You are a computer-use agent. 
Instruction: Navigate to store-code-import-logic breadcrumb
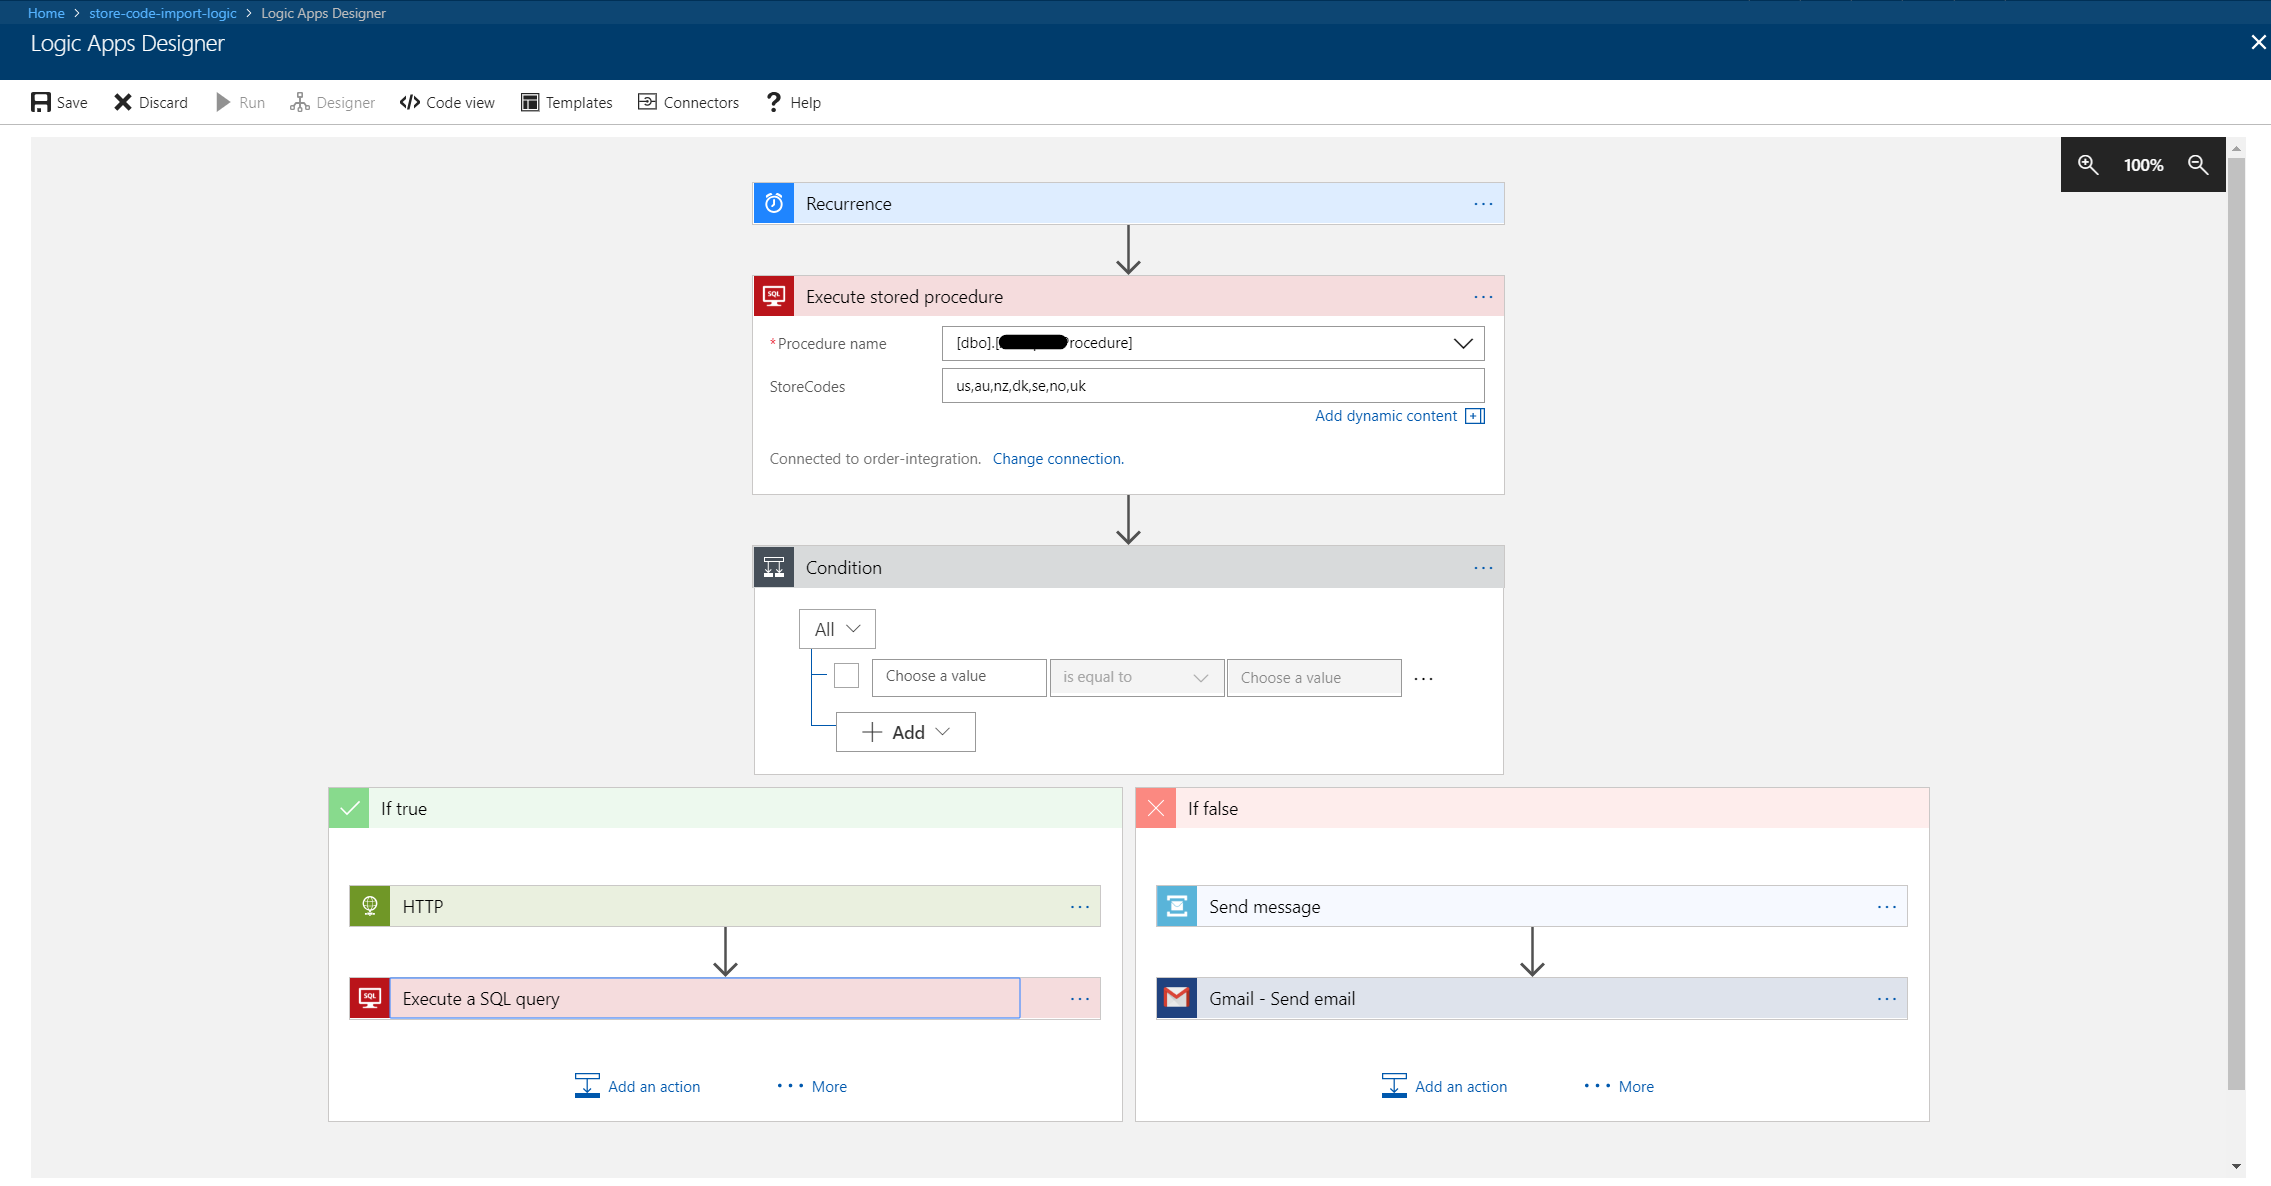click(162, 12)
